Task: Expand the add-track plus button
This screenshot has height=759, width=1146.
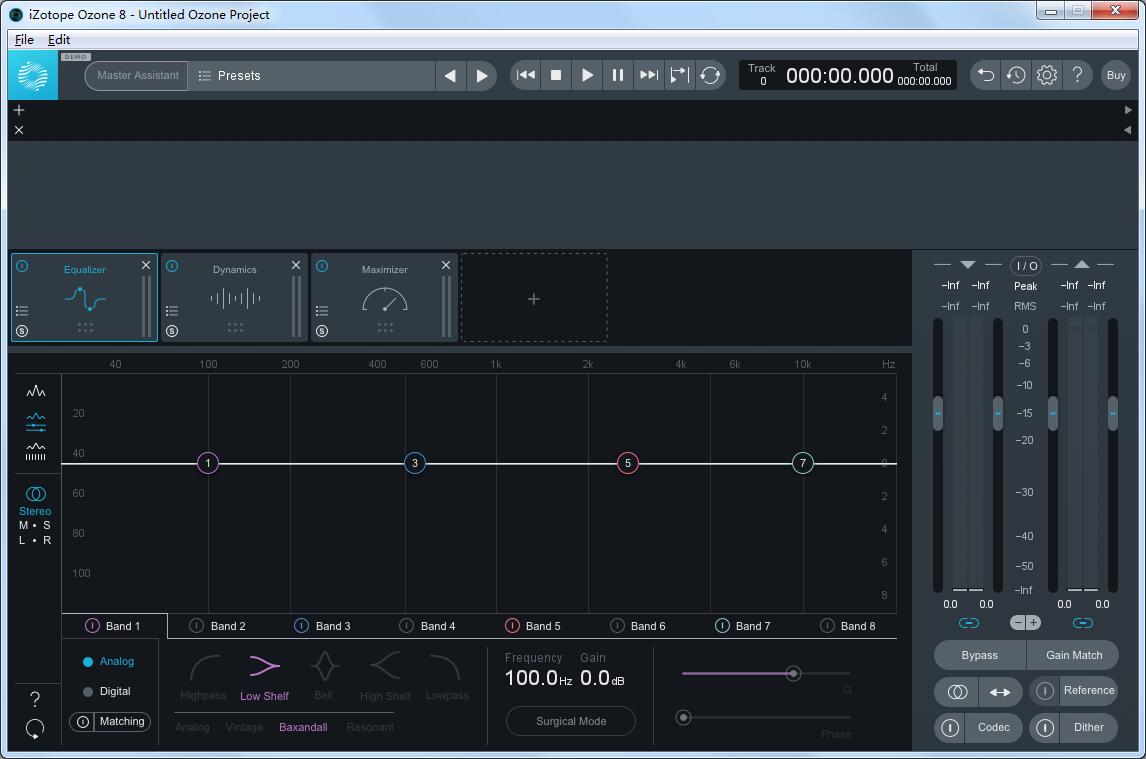Action: [19, 110]
